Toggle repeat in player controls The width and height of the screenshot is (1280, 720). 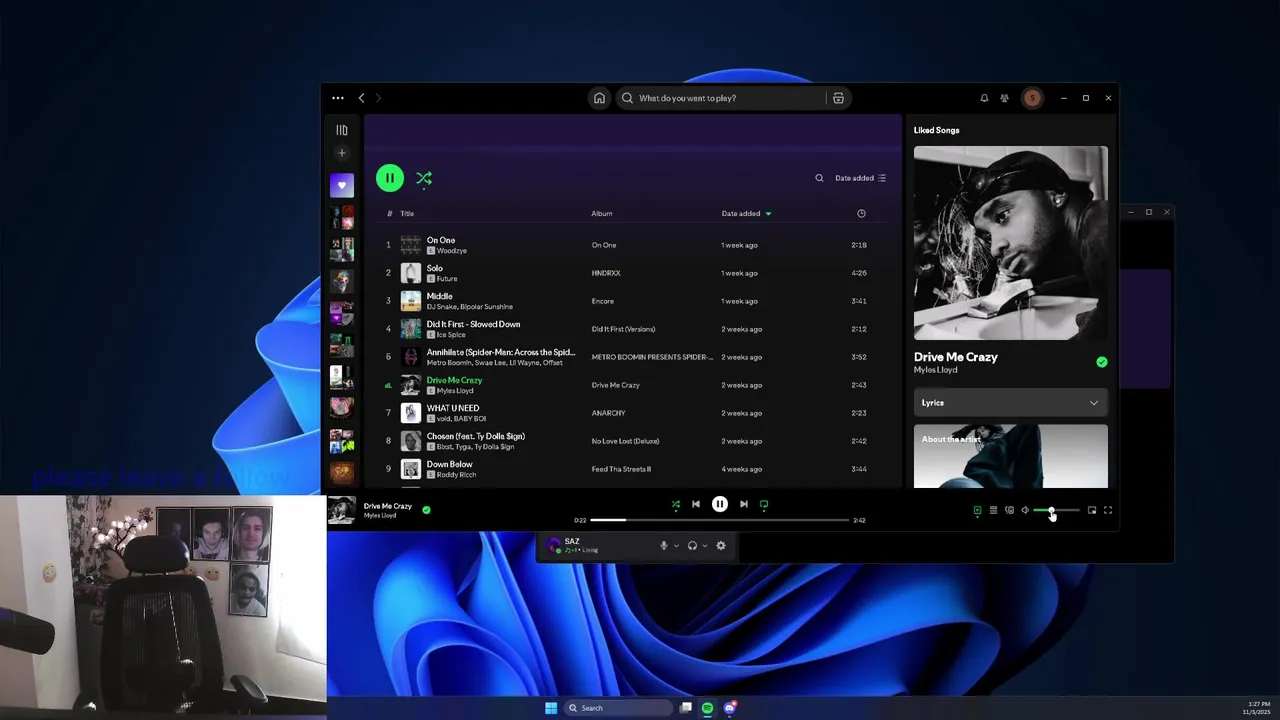point(764,504)
